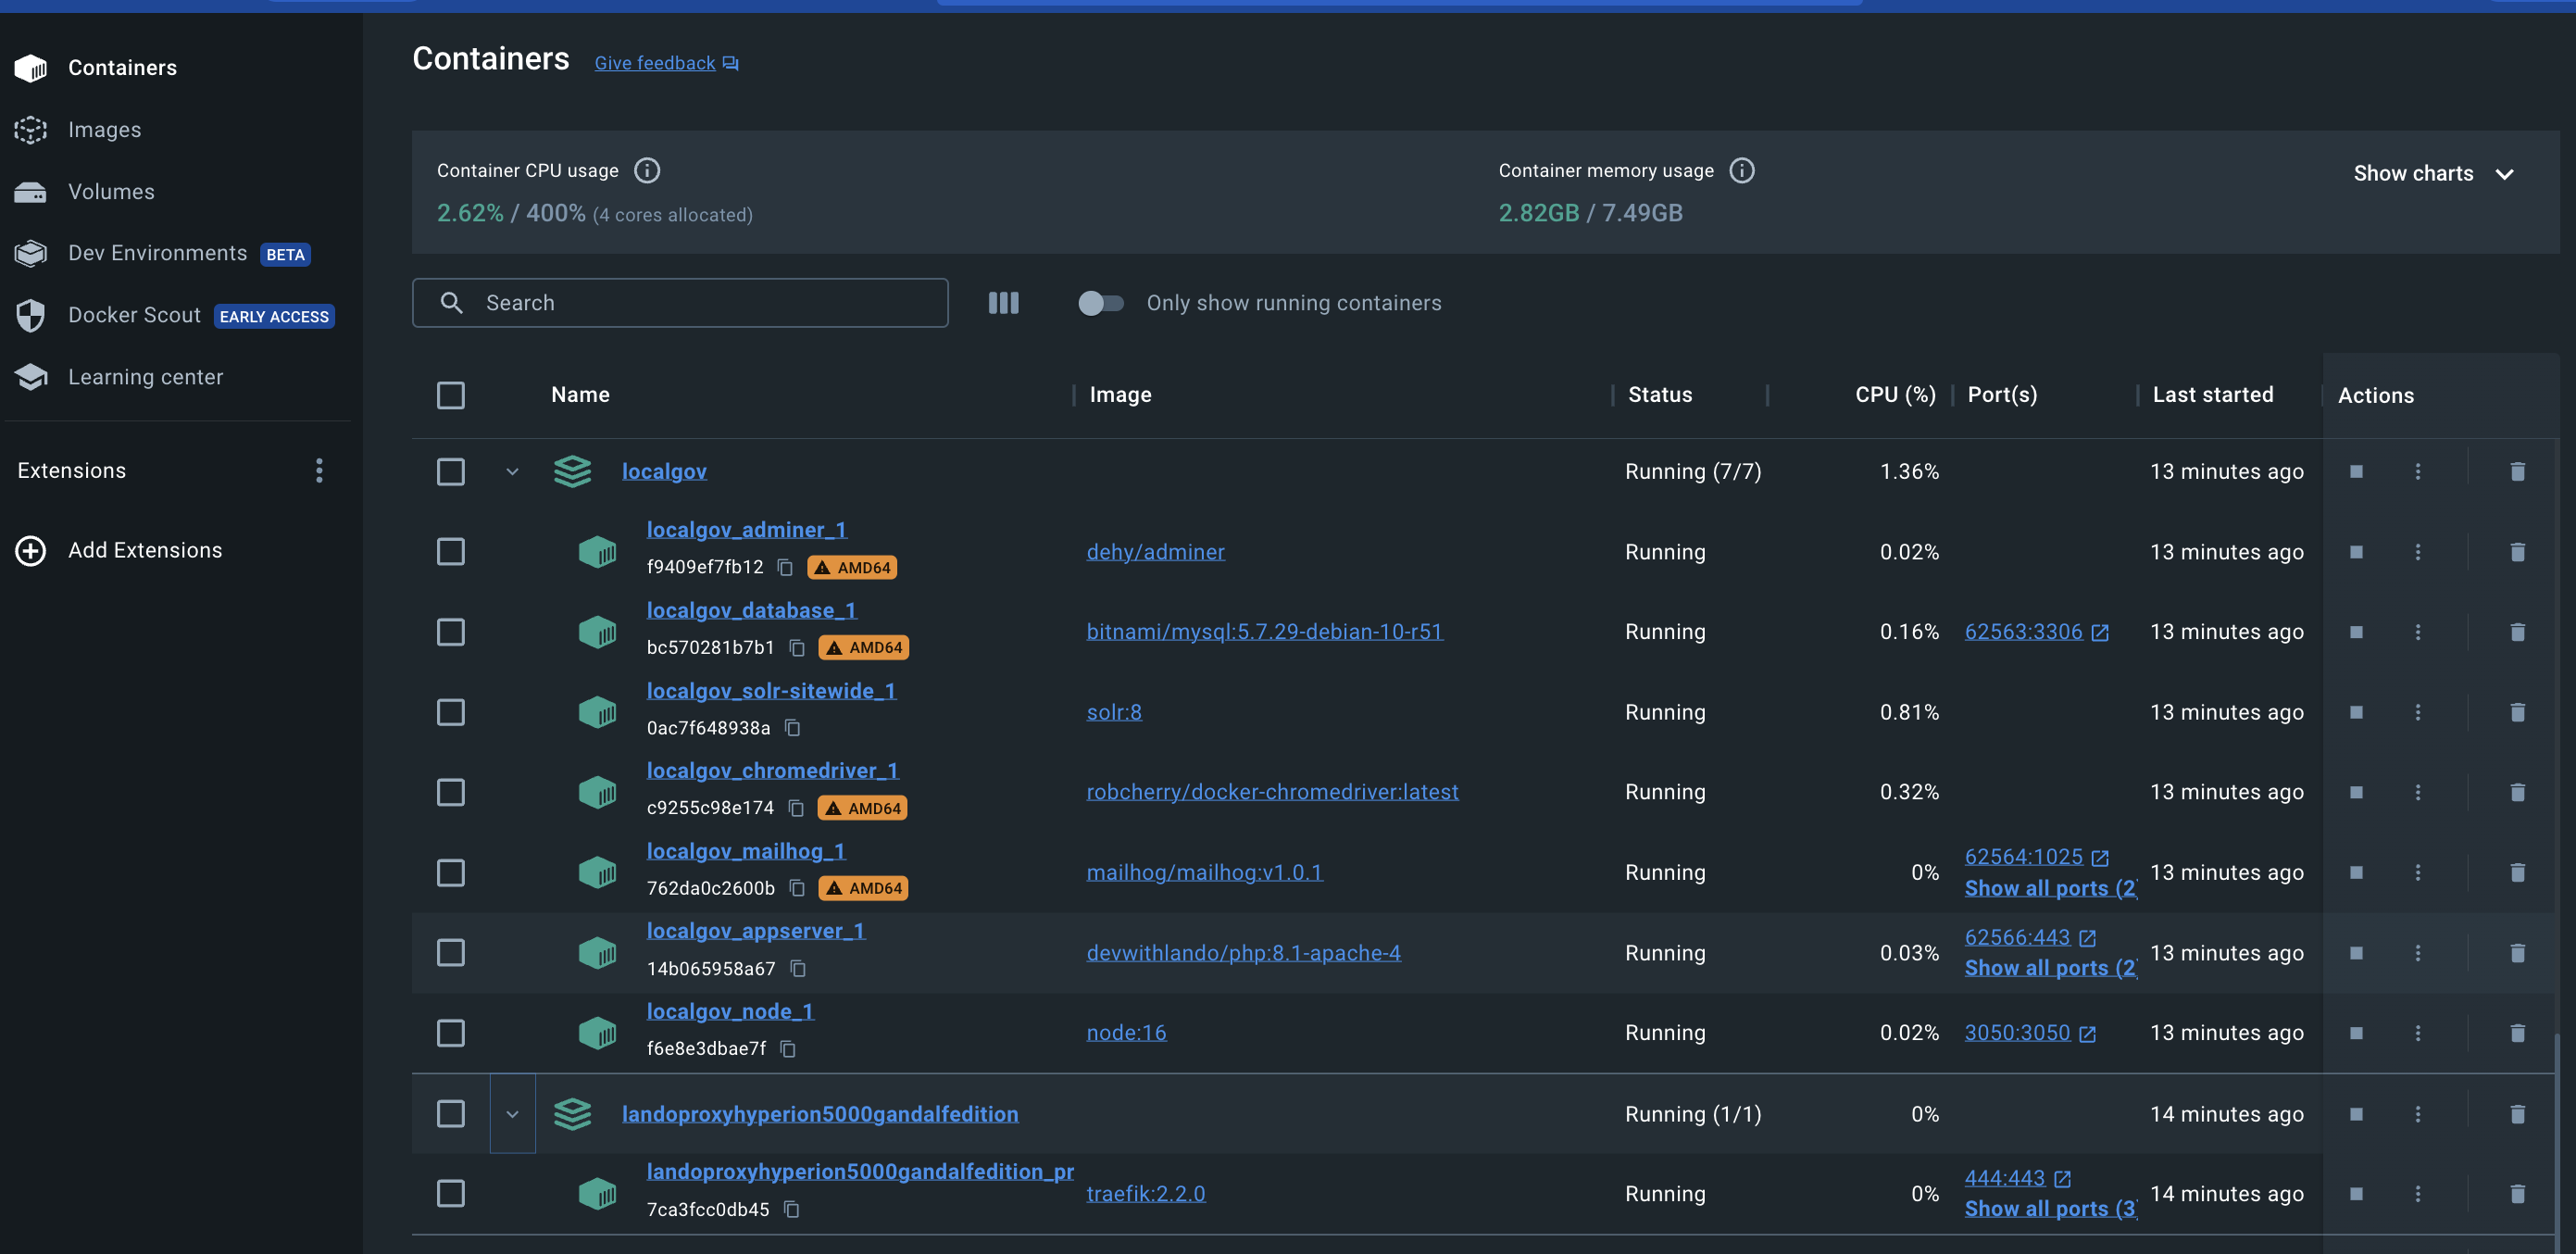Check the localgov_database_1 checkbox

click(450, 631)
